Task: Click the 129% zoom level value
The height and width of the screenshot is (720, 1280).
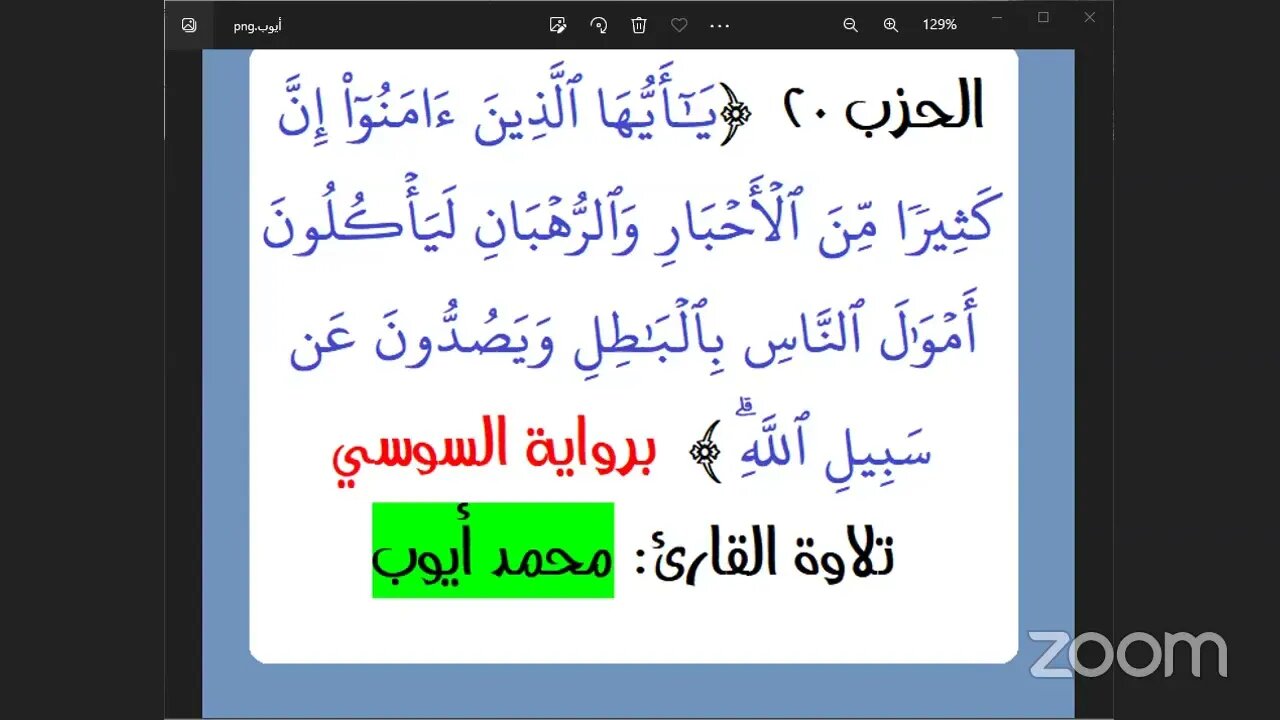Action: (940, 25)
